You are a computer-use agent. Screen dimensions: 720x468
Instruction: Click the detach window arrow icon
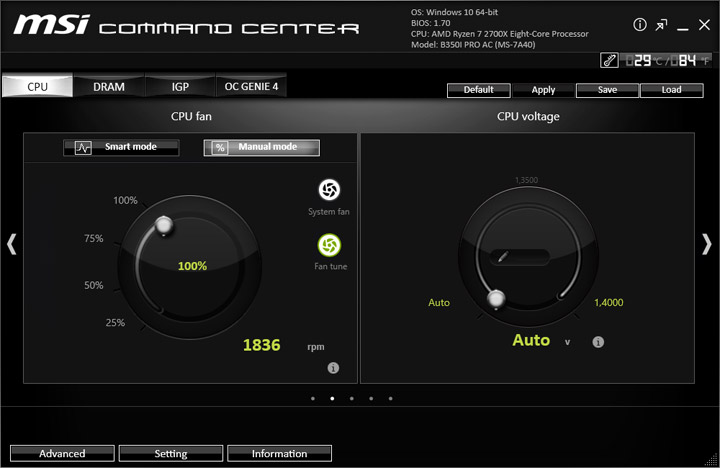tap(661, 25)
